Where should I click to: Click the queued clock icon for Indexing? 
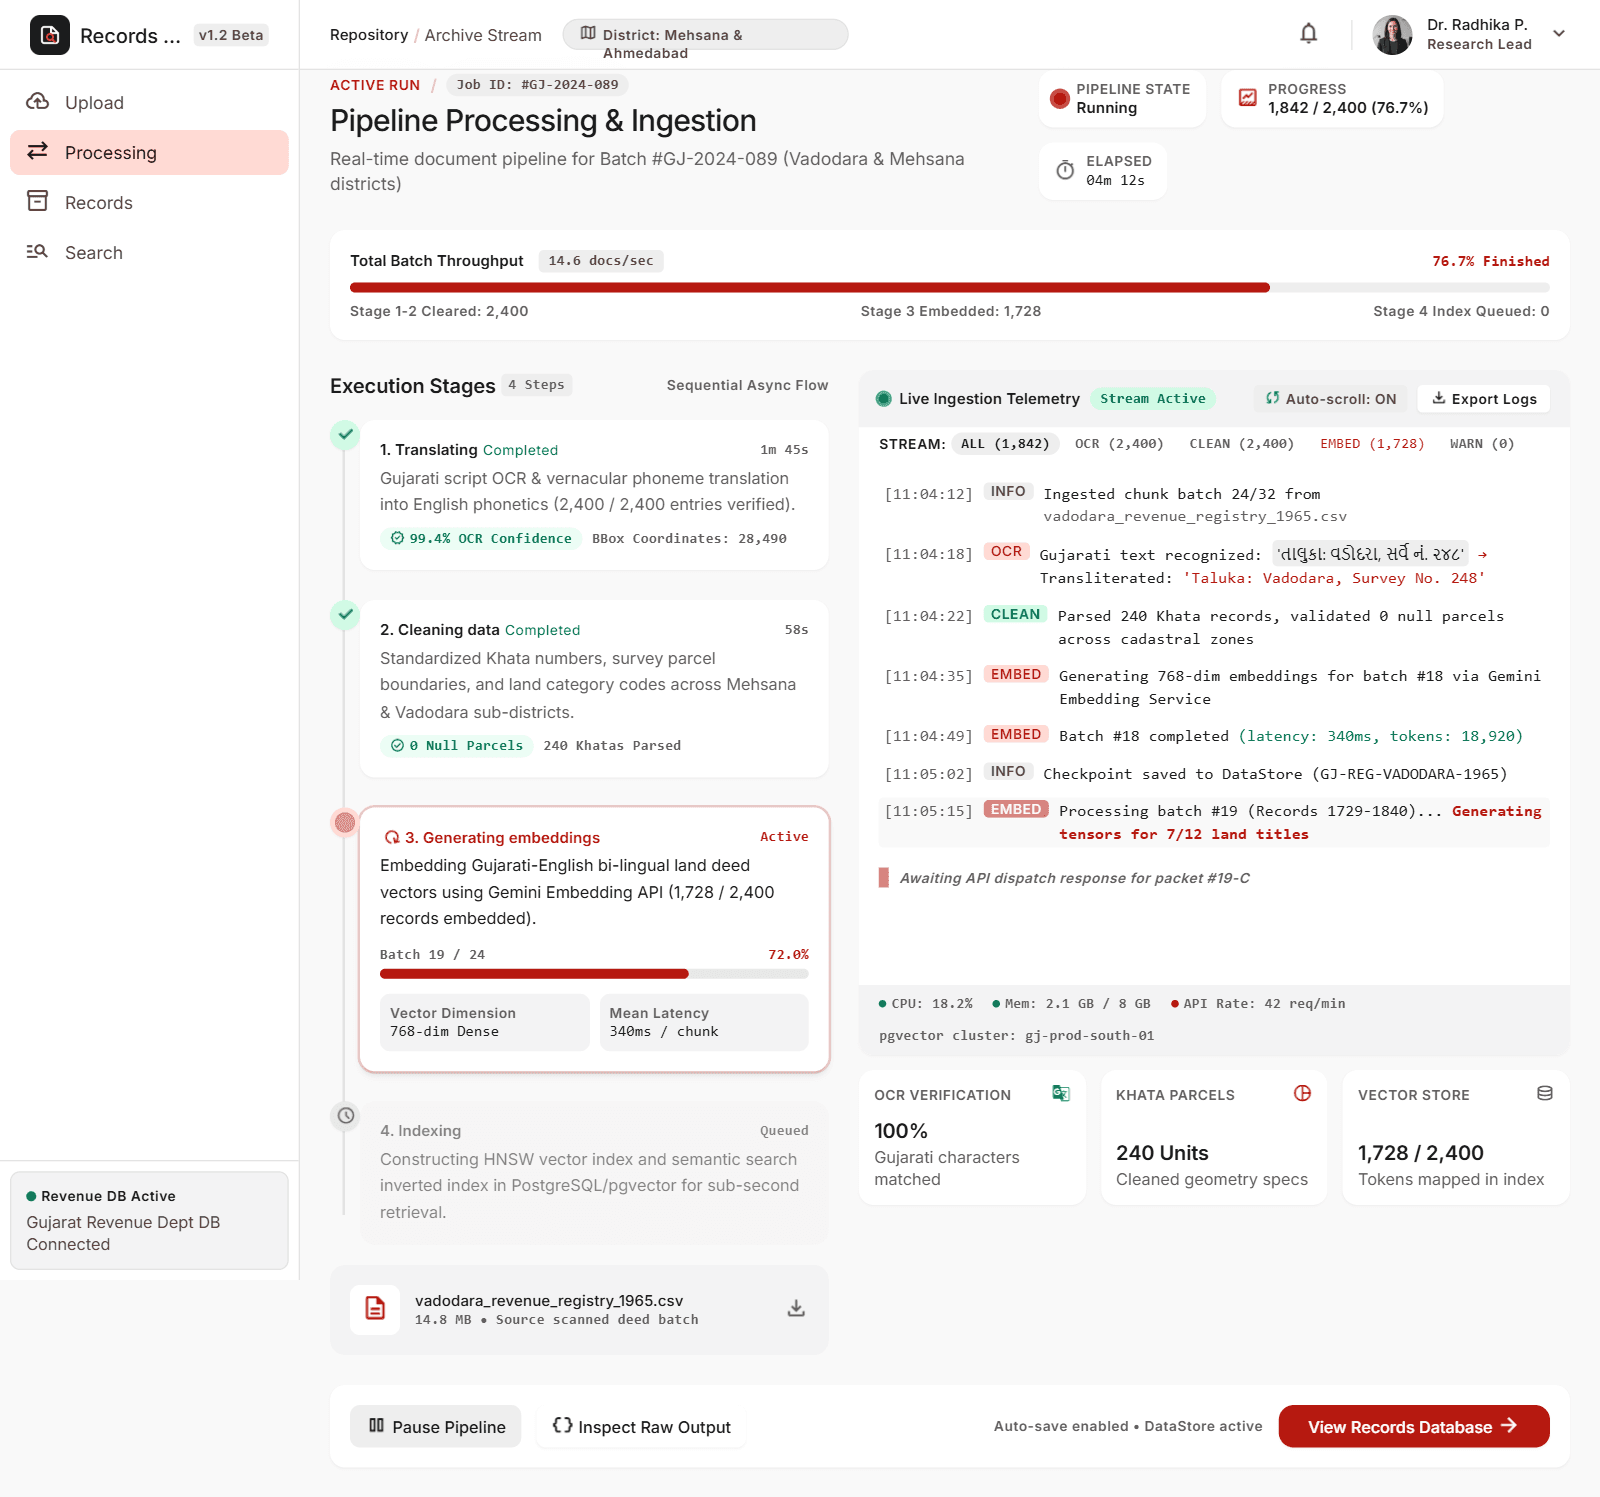click(x=346, y=1115)
